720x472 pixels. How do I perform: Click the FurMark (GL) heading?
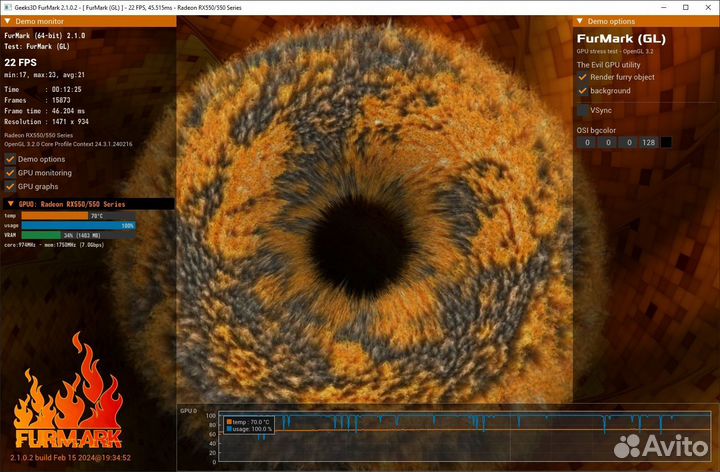pos(621,39)
